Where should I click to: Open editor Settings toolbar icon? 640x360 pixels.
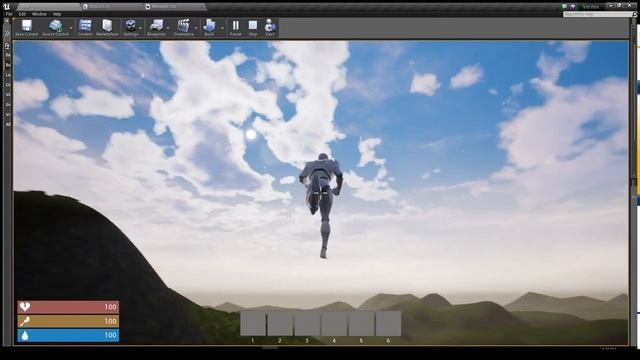(131, 28)
